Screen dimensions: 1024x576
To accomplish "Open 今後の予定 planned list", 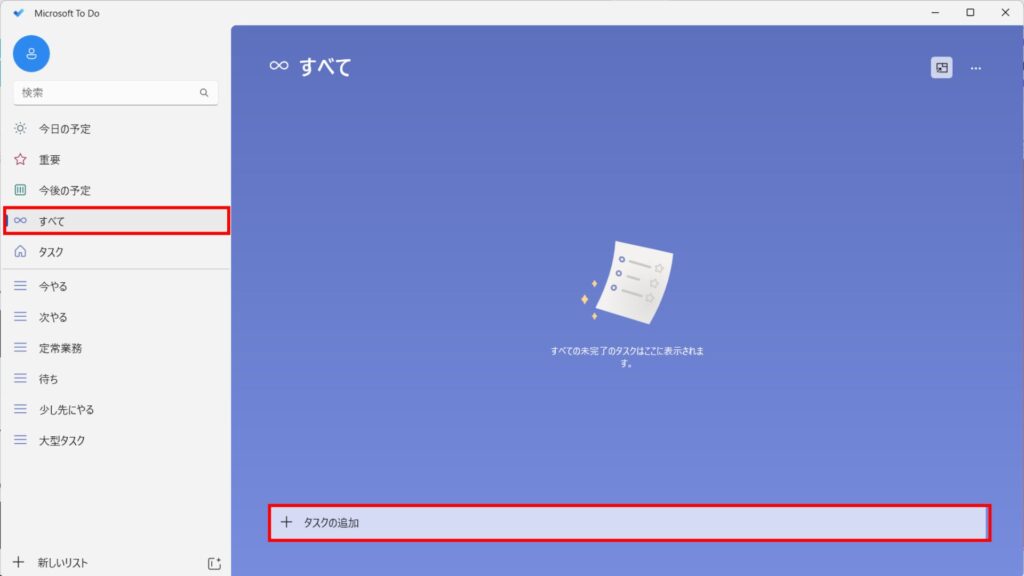I will coord(65,190).
